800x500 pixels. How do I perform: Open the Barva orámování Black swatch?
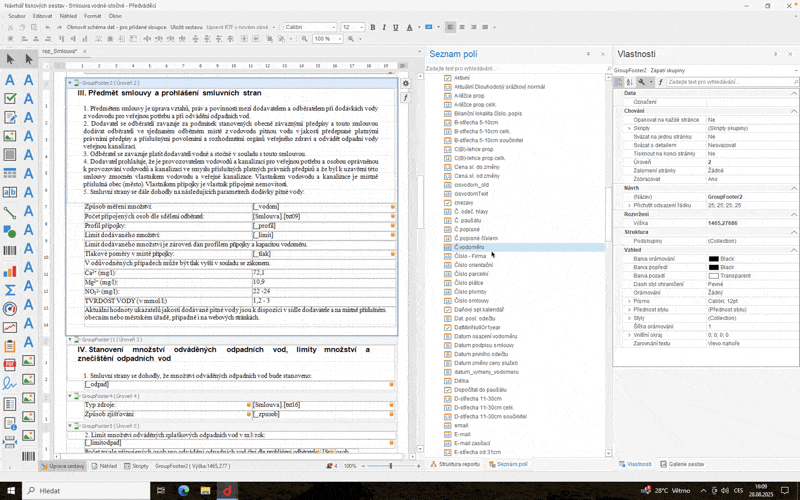713,259
